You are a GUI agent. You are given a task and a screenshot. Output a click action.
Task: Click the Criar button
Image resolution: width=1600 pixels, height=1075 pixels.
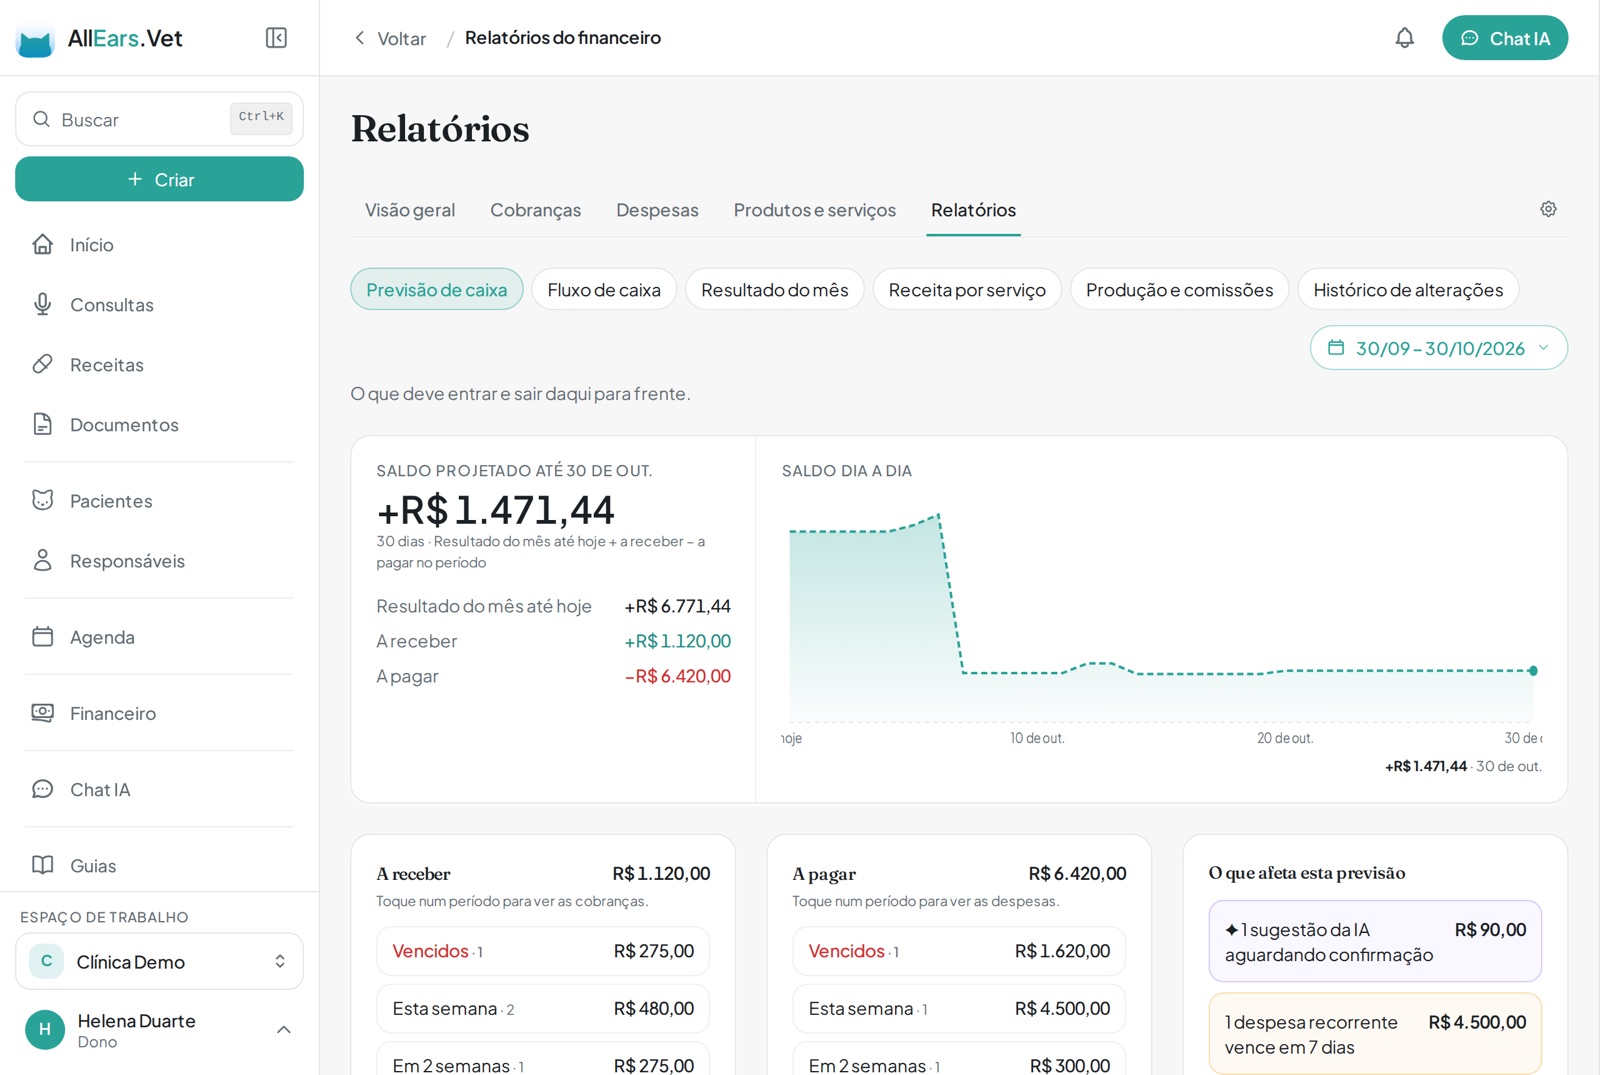pyautogui.click(x=160, y=179)
